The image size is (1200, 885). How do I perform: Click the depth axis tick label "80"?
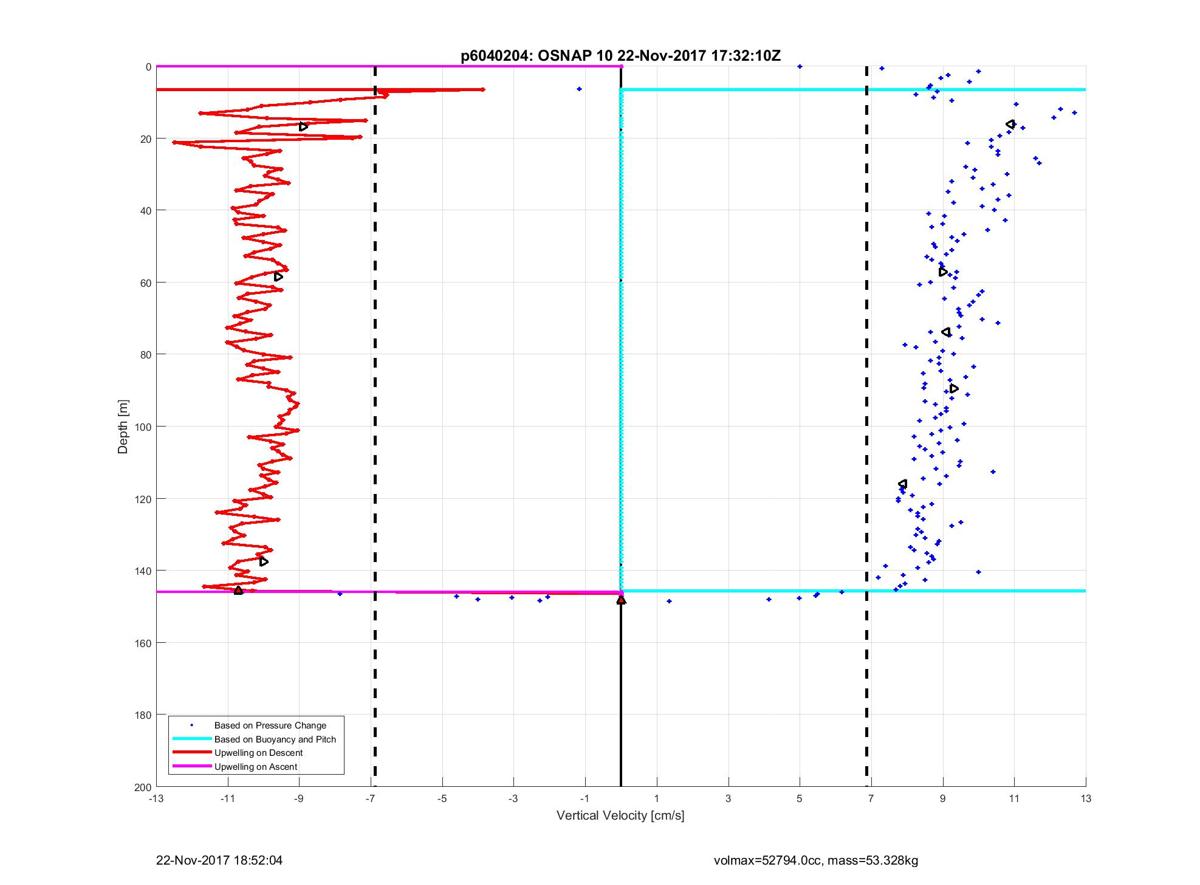tap(145, 355)
